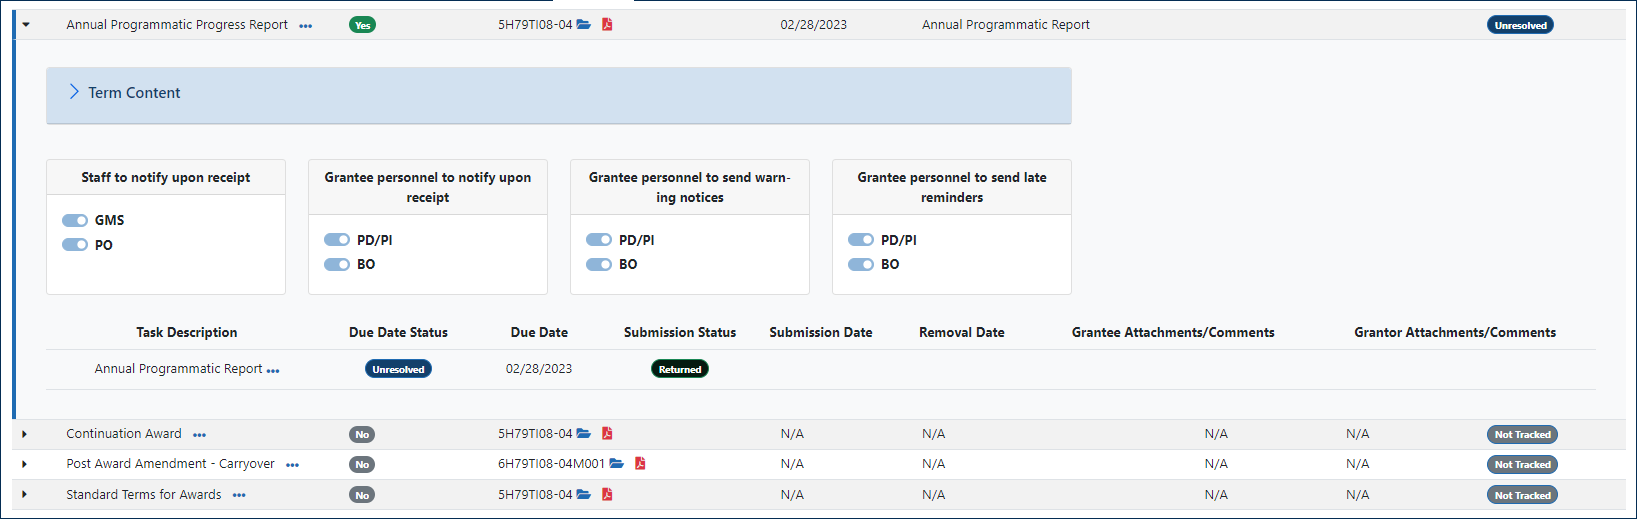Click Annual Programmatic Report text in top row

click(x=1006, y=25)
